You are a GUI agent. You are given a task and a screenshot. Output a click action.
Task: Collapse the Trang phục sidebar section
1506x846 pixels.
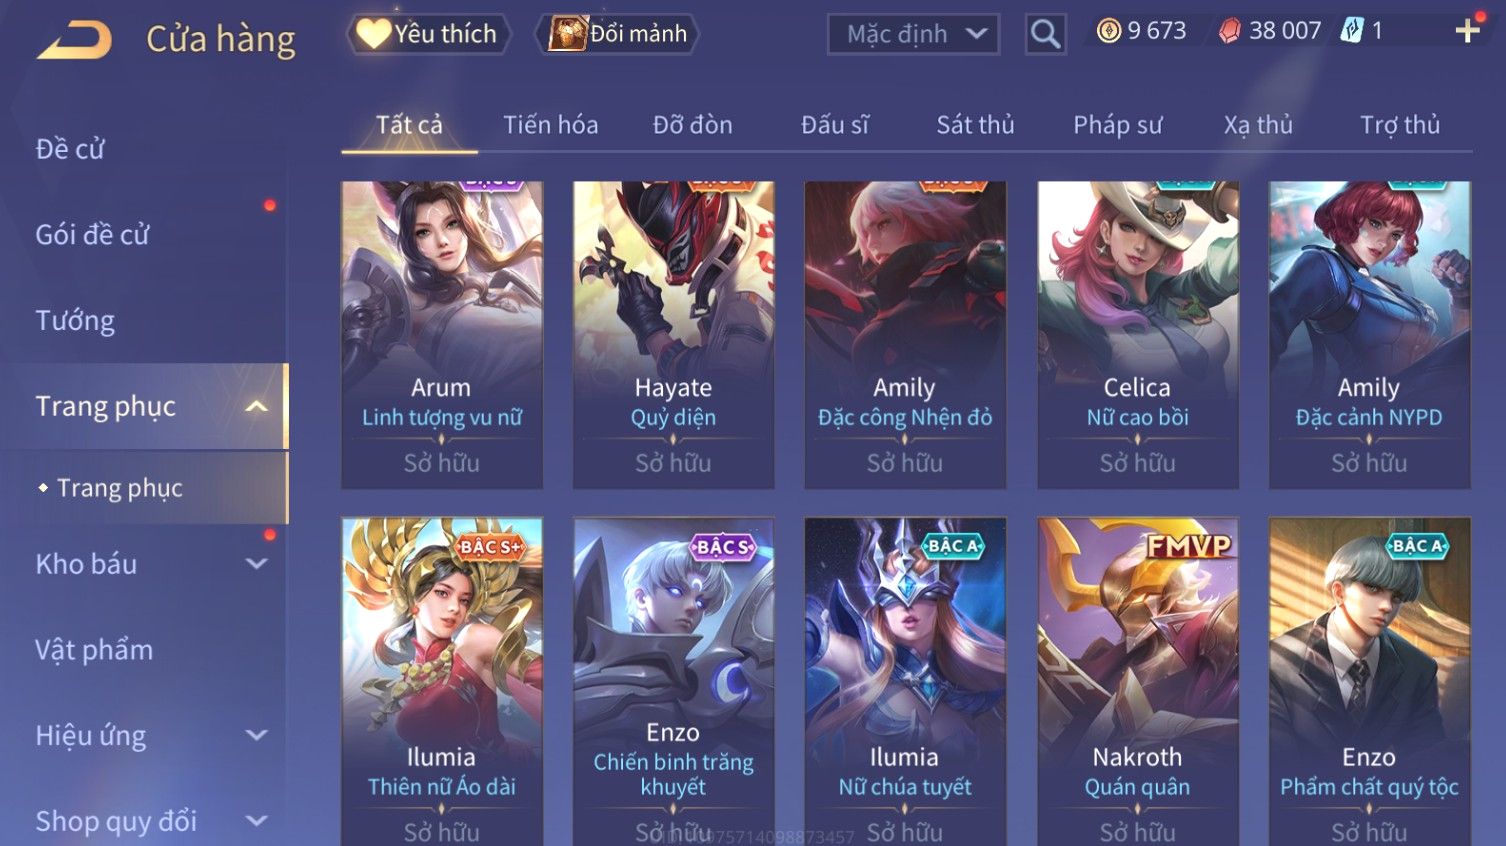pos(257,406)
